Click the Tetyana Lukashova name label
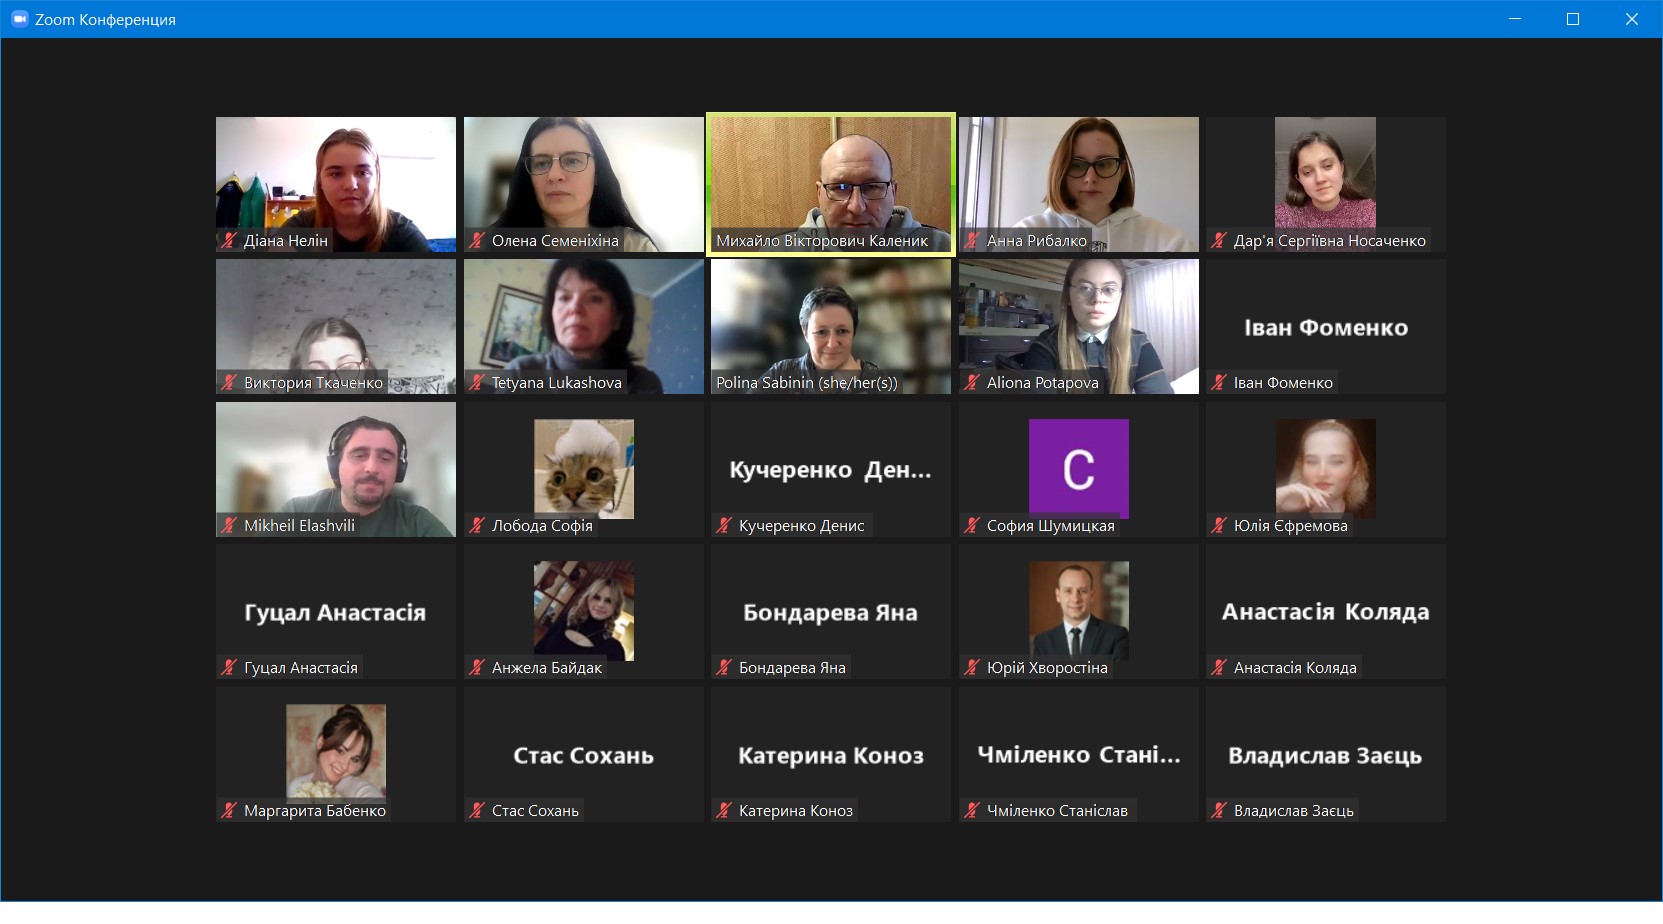This screenshot has width=1663, height=924. pyautogui.click(x=556, y=382)
